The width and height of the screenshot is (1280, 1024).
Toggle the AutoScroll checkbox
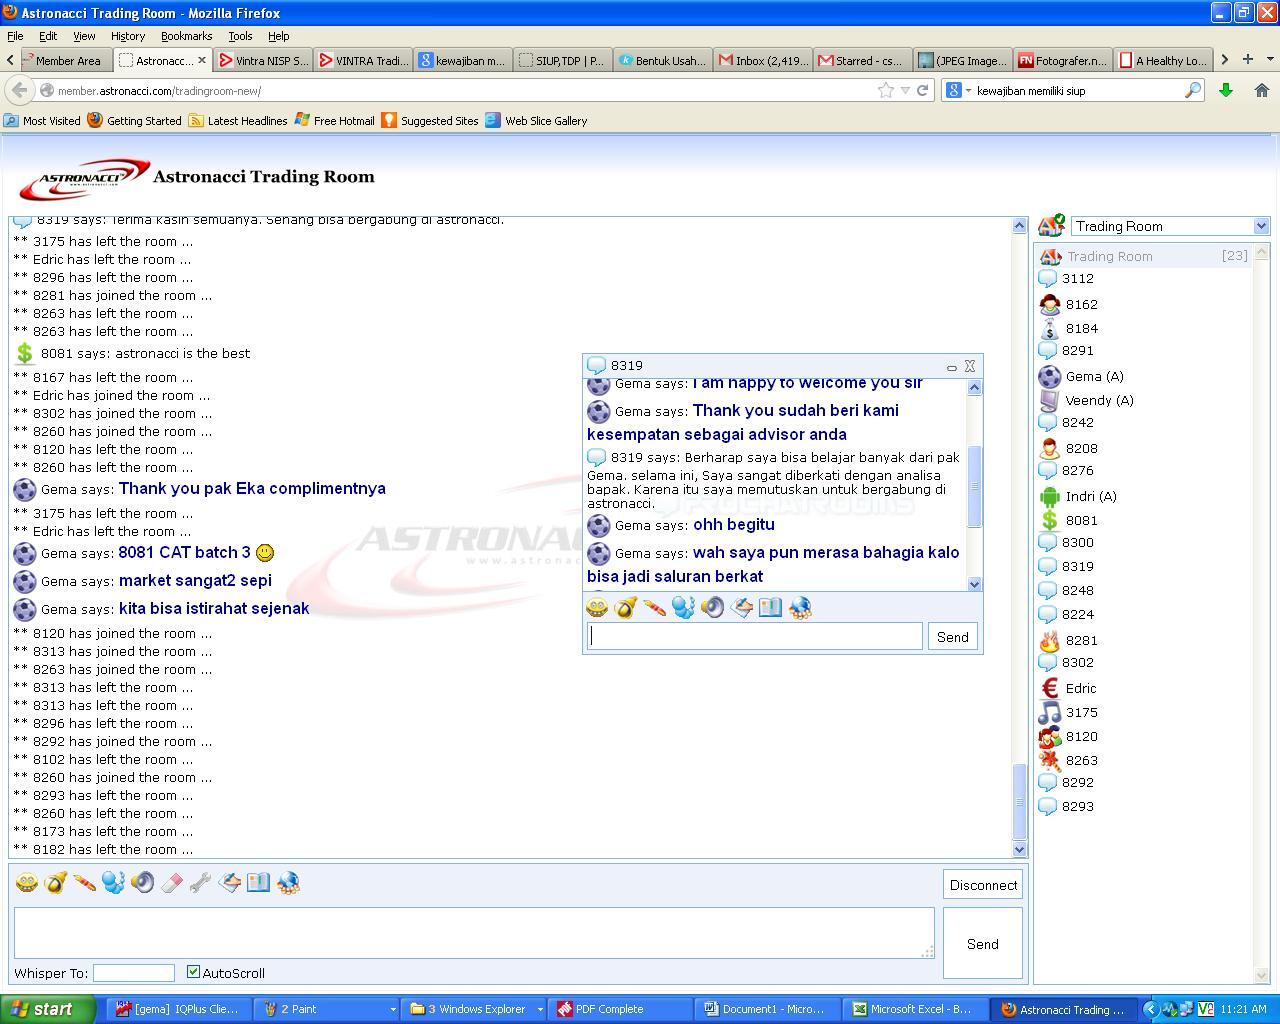(193, 972)
